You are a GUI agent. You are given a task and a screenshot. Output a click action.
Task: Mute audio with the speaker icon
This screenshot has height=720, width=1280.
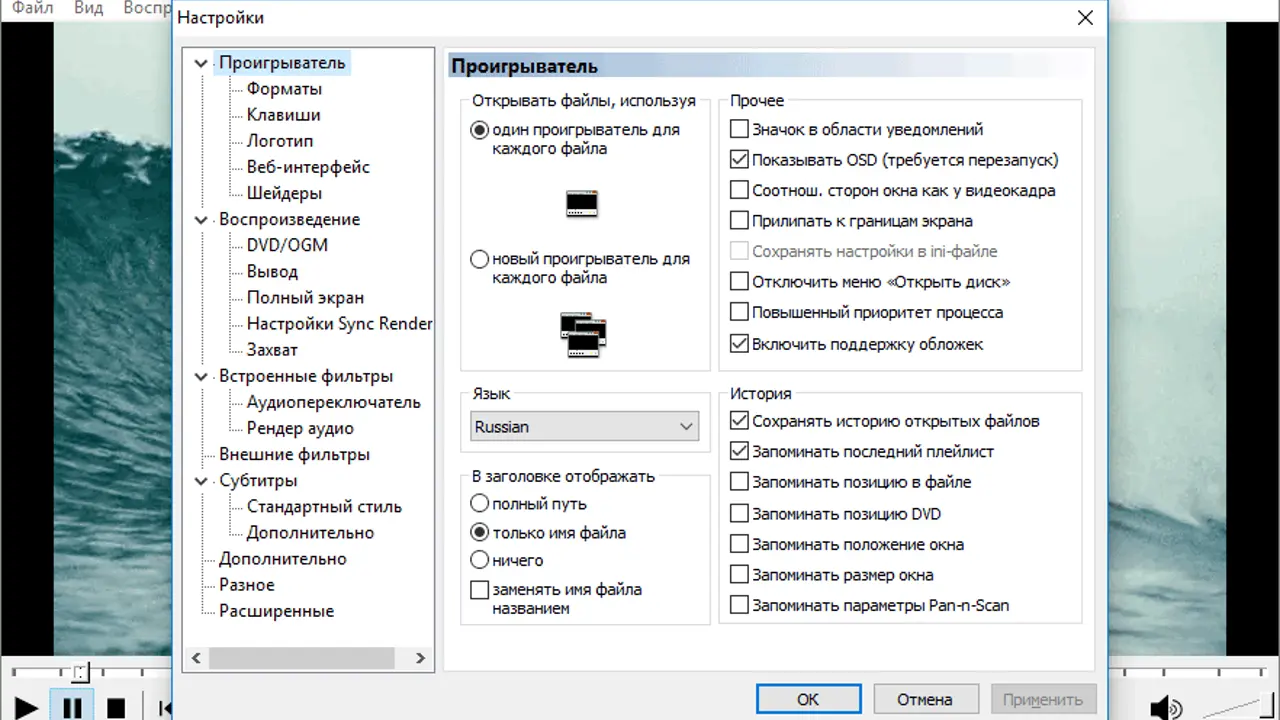tap(1163, 708)
